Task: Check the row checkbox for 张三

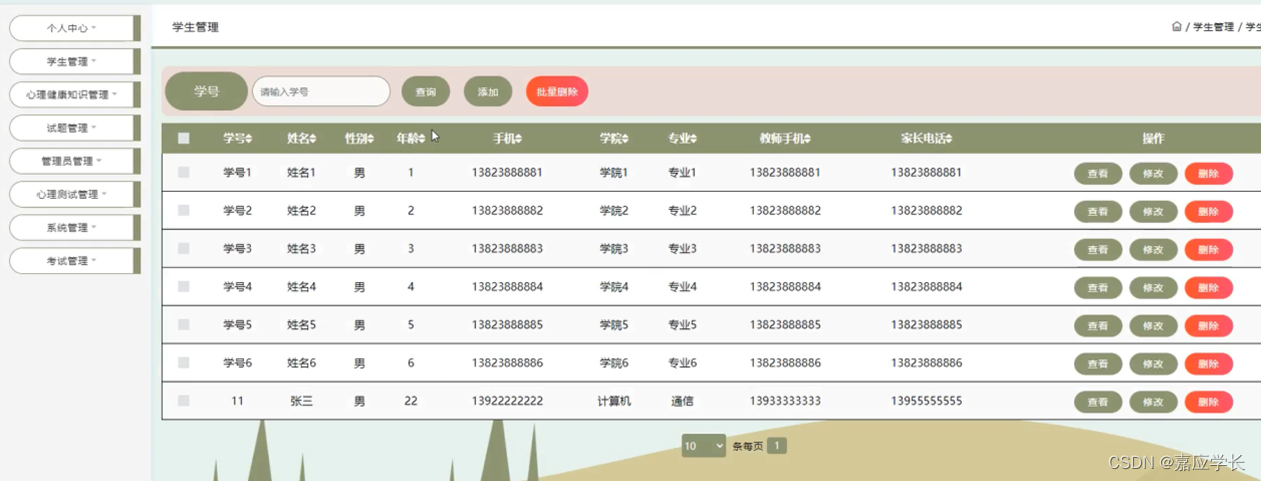Action: pos(183,400)
